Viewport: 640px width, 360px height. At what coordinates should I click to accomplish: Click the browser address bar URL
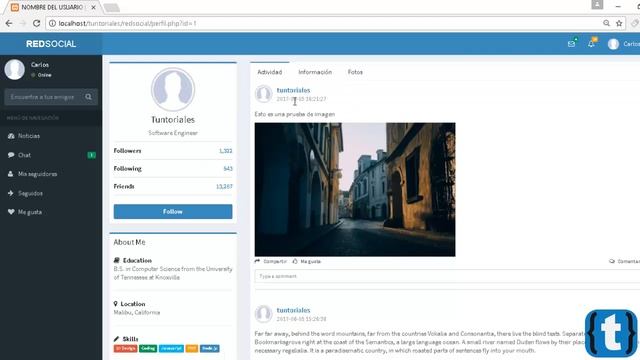point(127,23)
